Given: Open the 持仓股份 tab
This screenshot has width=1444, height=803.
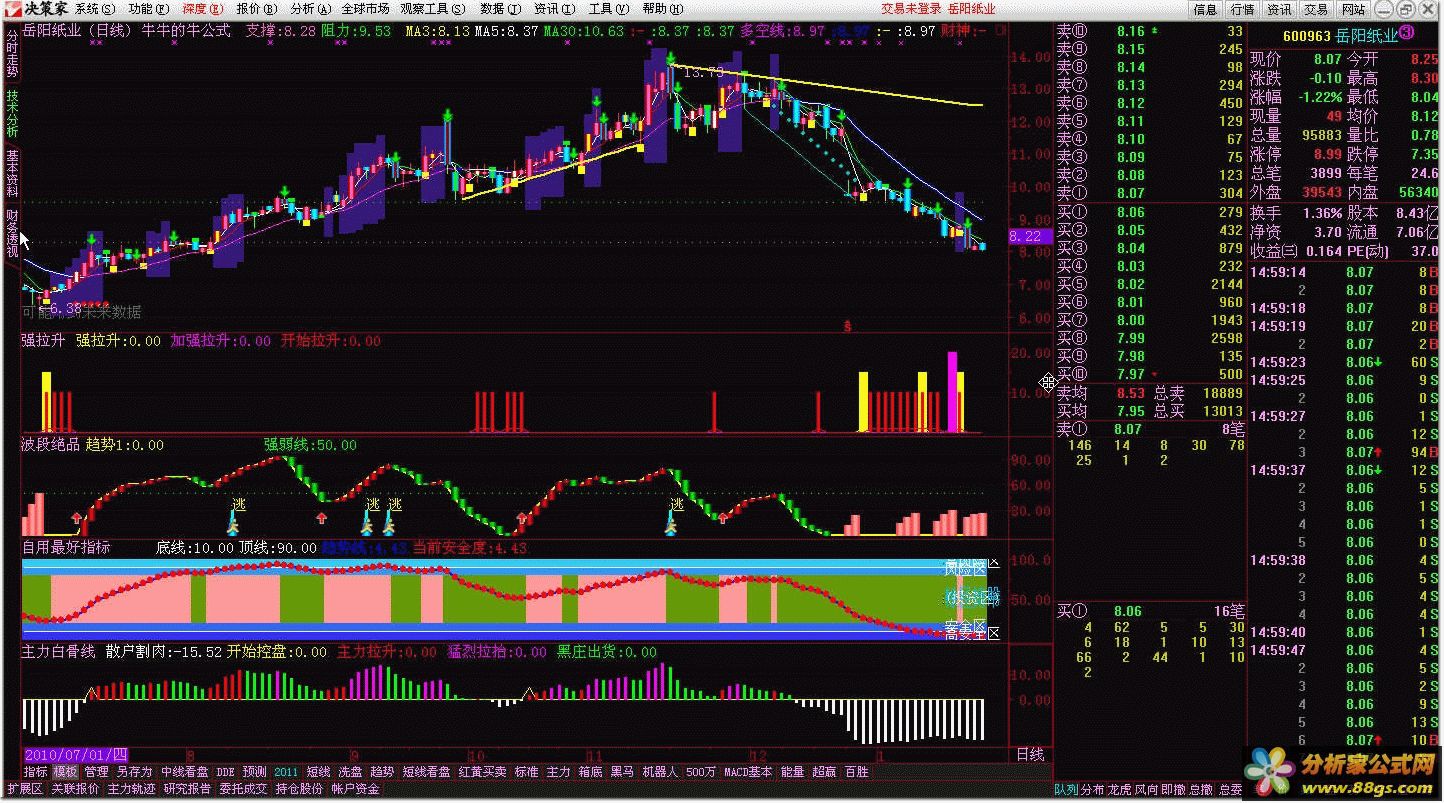Looking at the screenshot, I should pos(299,789).
